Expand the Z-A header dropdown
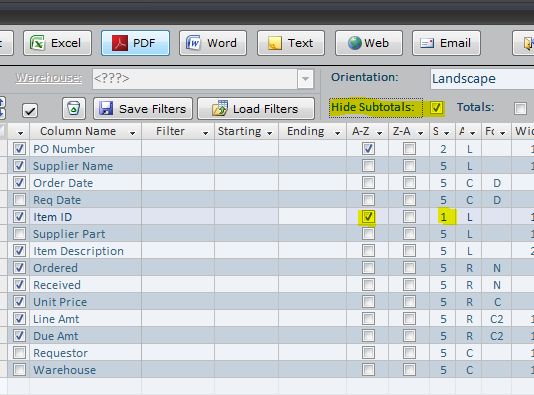This screenshot has width=534, height=395. 421,133
